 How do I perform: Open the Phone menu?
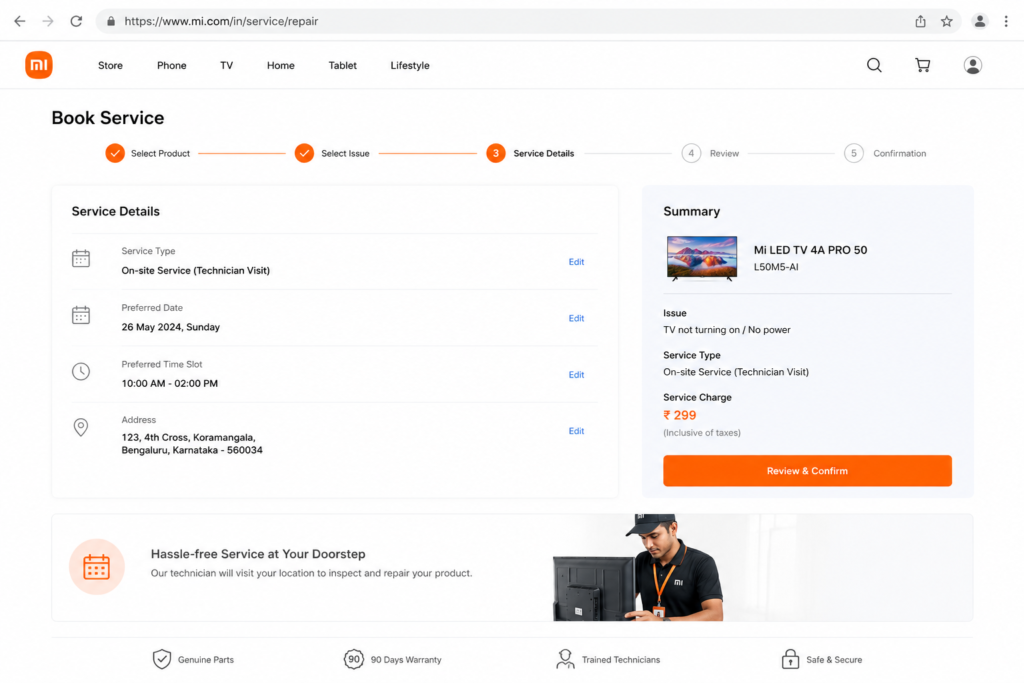coord(172,65)
